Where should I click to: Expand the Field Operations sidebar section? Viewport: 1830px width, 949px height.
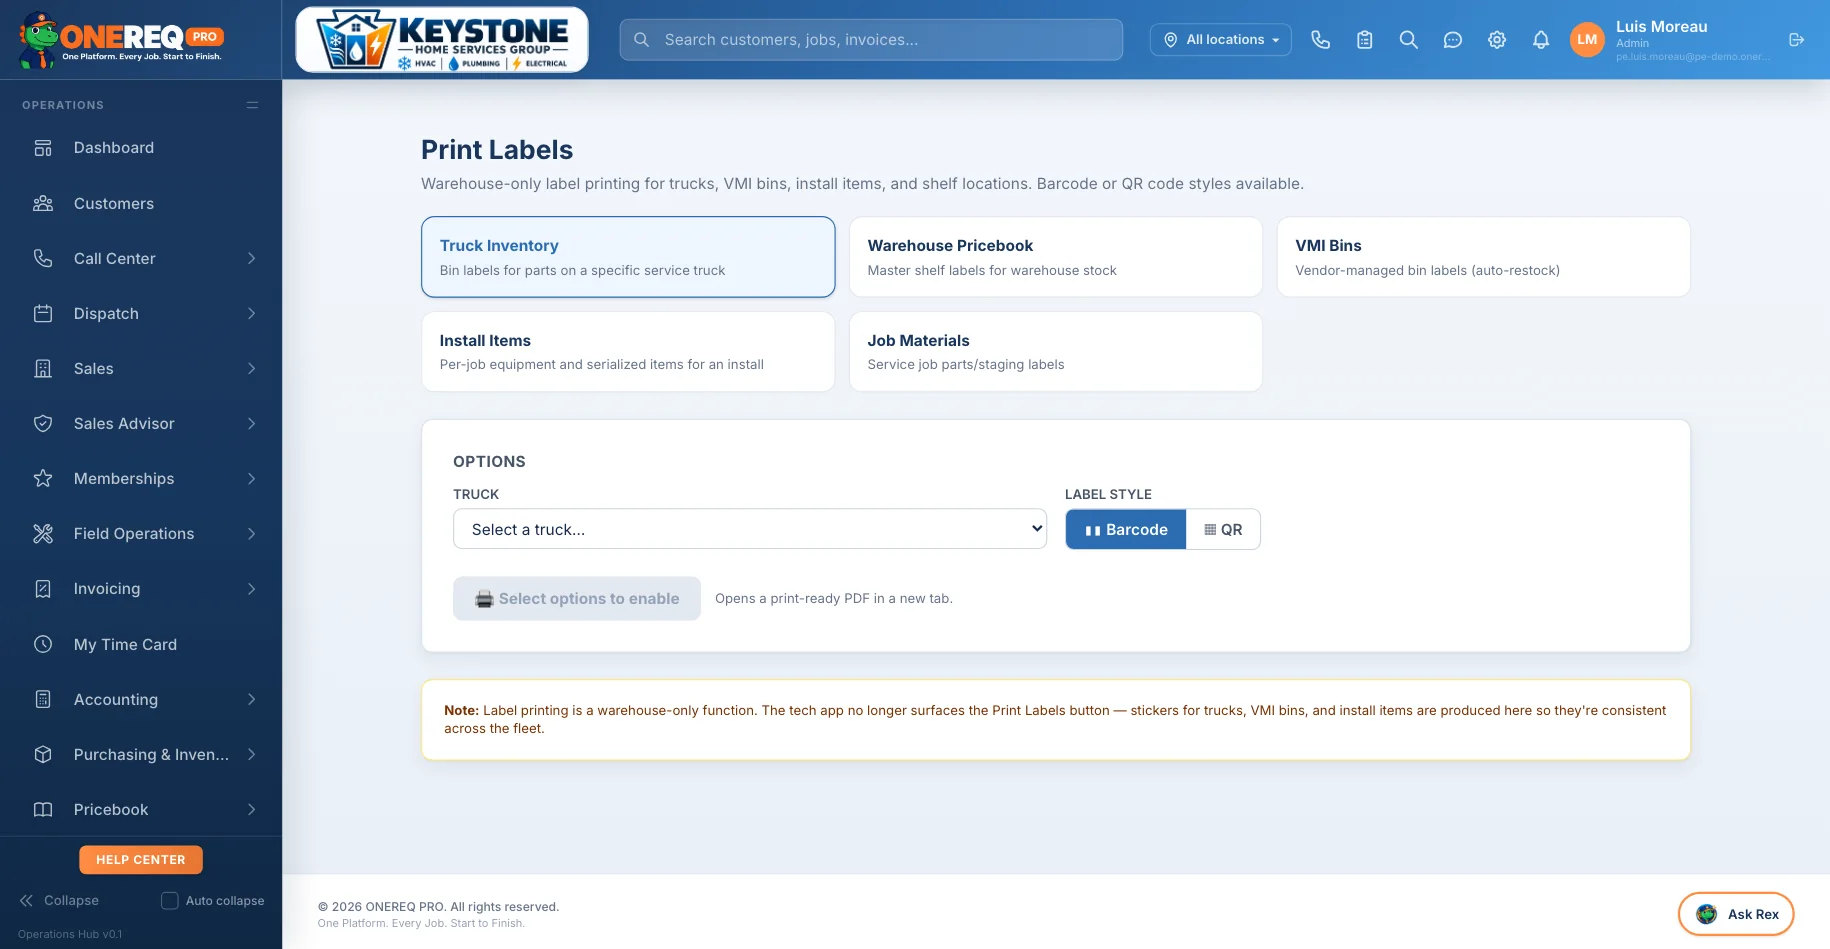tap(141, 534)
